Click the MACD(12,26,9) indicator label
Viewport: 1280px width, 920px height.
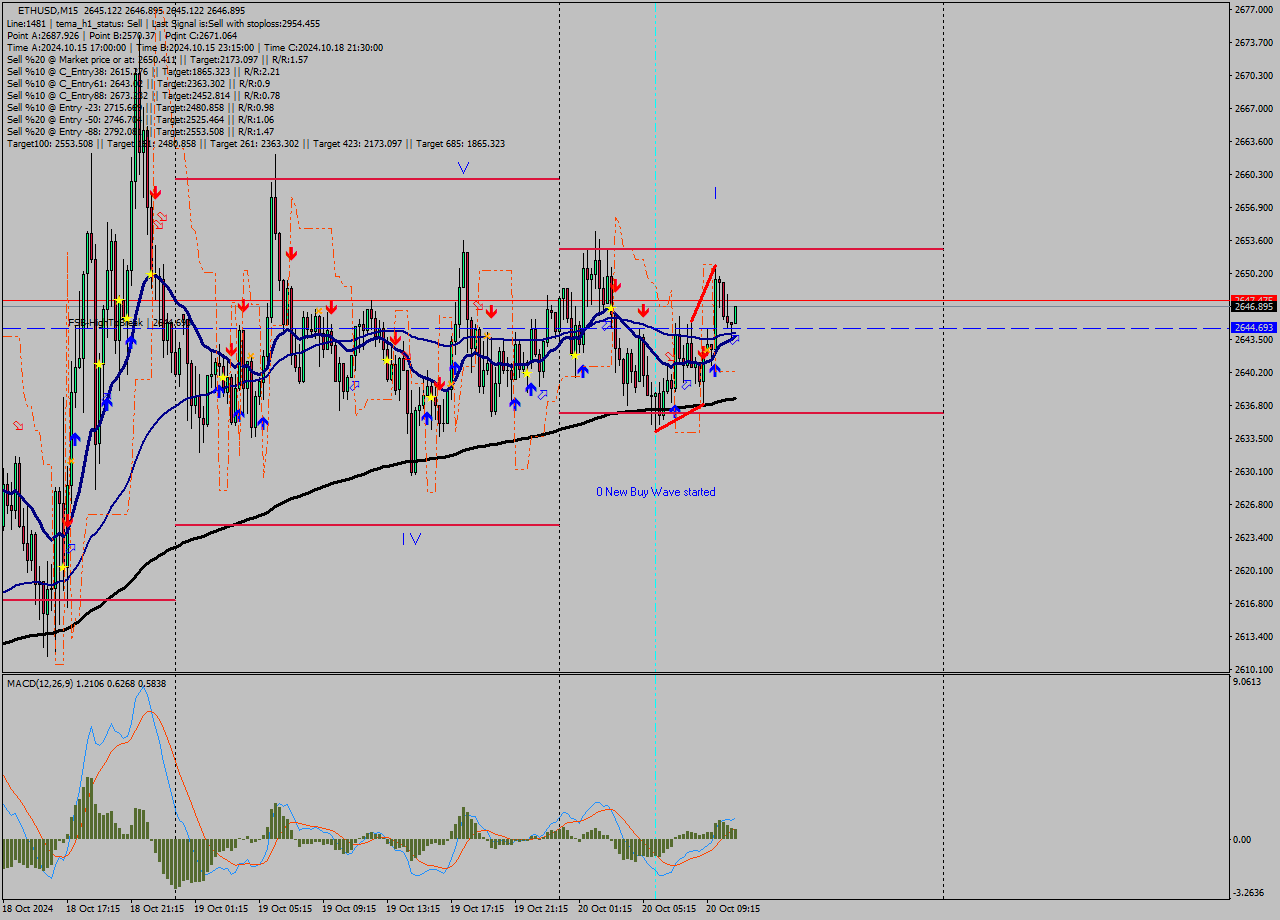click(x=87, y=683)
